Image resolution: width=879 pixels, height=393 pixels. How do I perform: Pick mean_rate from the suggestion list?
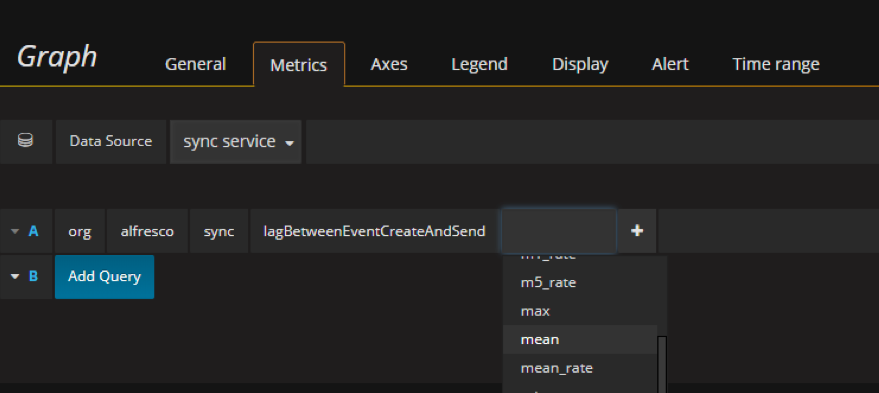click(x=580, y=368)
